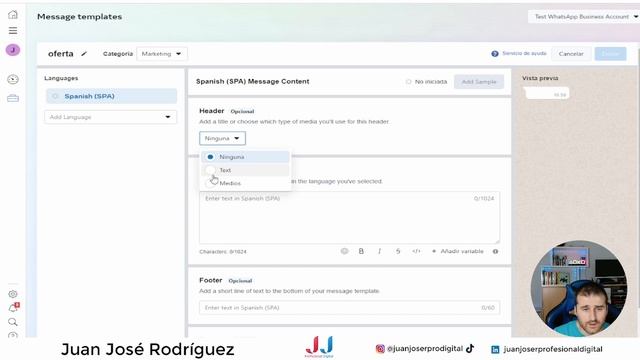Click info icon next to Añadir variable

click(x=496, y=251)
